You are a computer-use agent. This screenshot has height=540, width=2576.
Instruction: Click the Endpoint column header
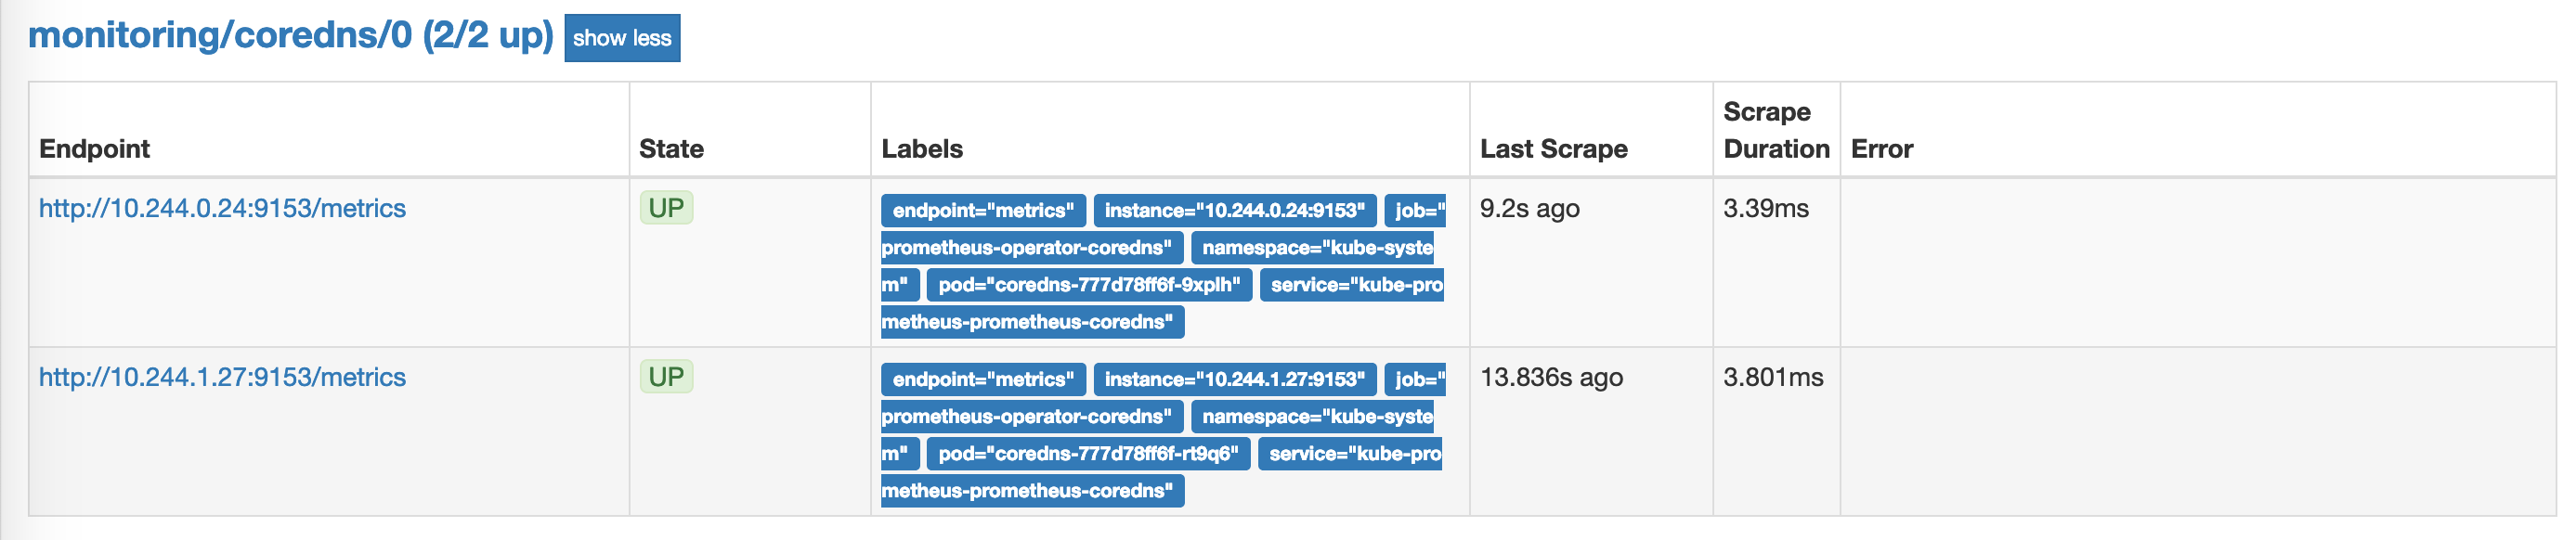(95, 149)
